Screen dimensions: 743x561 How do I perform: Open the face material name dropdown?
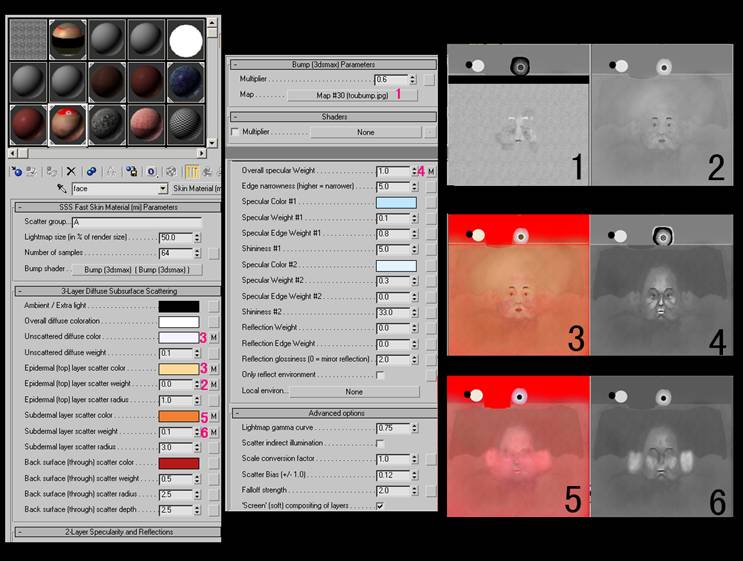click(162, 188)
